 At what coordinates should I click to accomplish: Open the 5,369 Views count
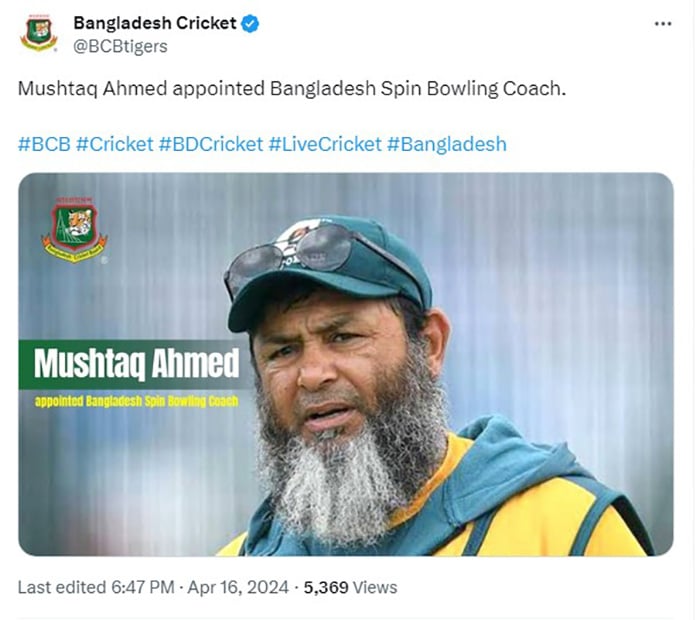(x=351, y=587)
